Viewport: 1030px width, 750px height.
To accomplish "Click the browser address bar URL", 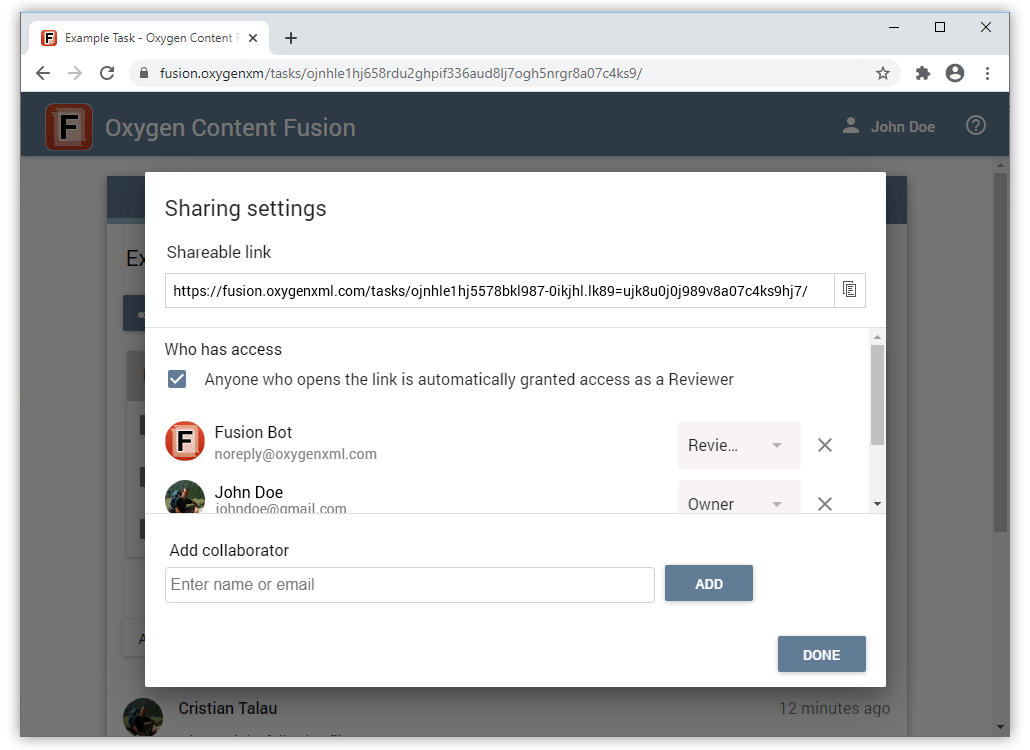I will pyautogui.click(x=401, y=73).
